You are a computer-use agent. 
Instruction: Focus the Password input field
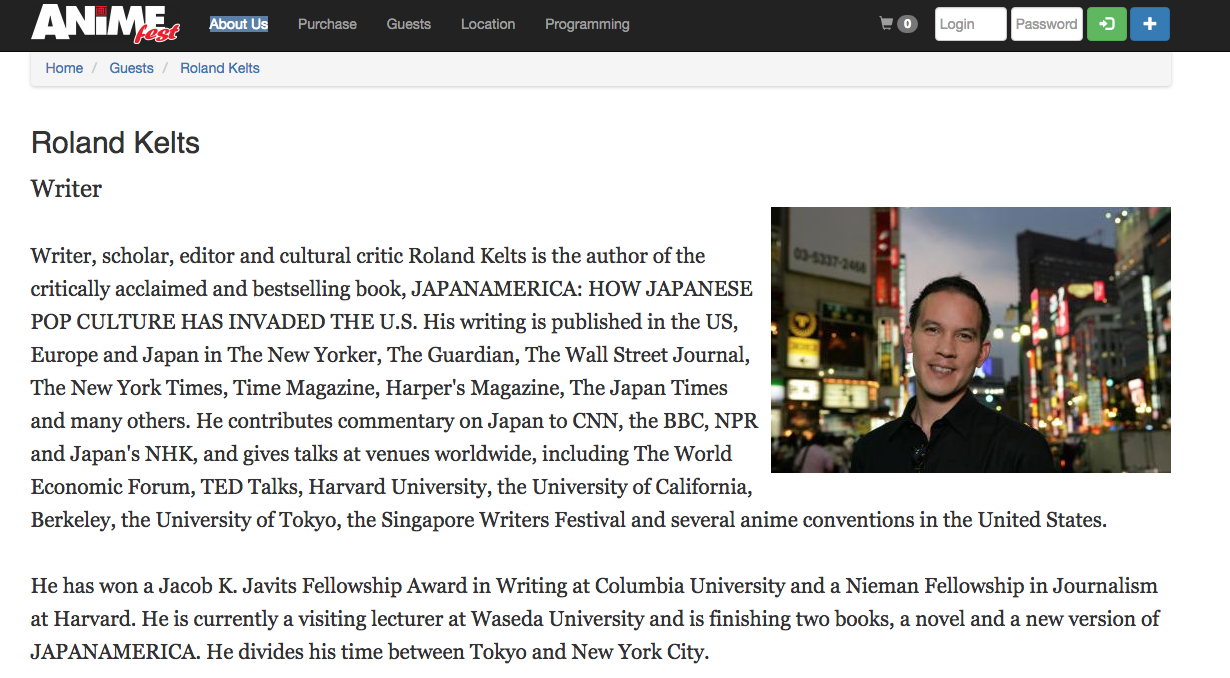tap(1047, 24)
